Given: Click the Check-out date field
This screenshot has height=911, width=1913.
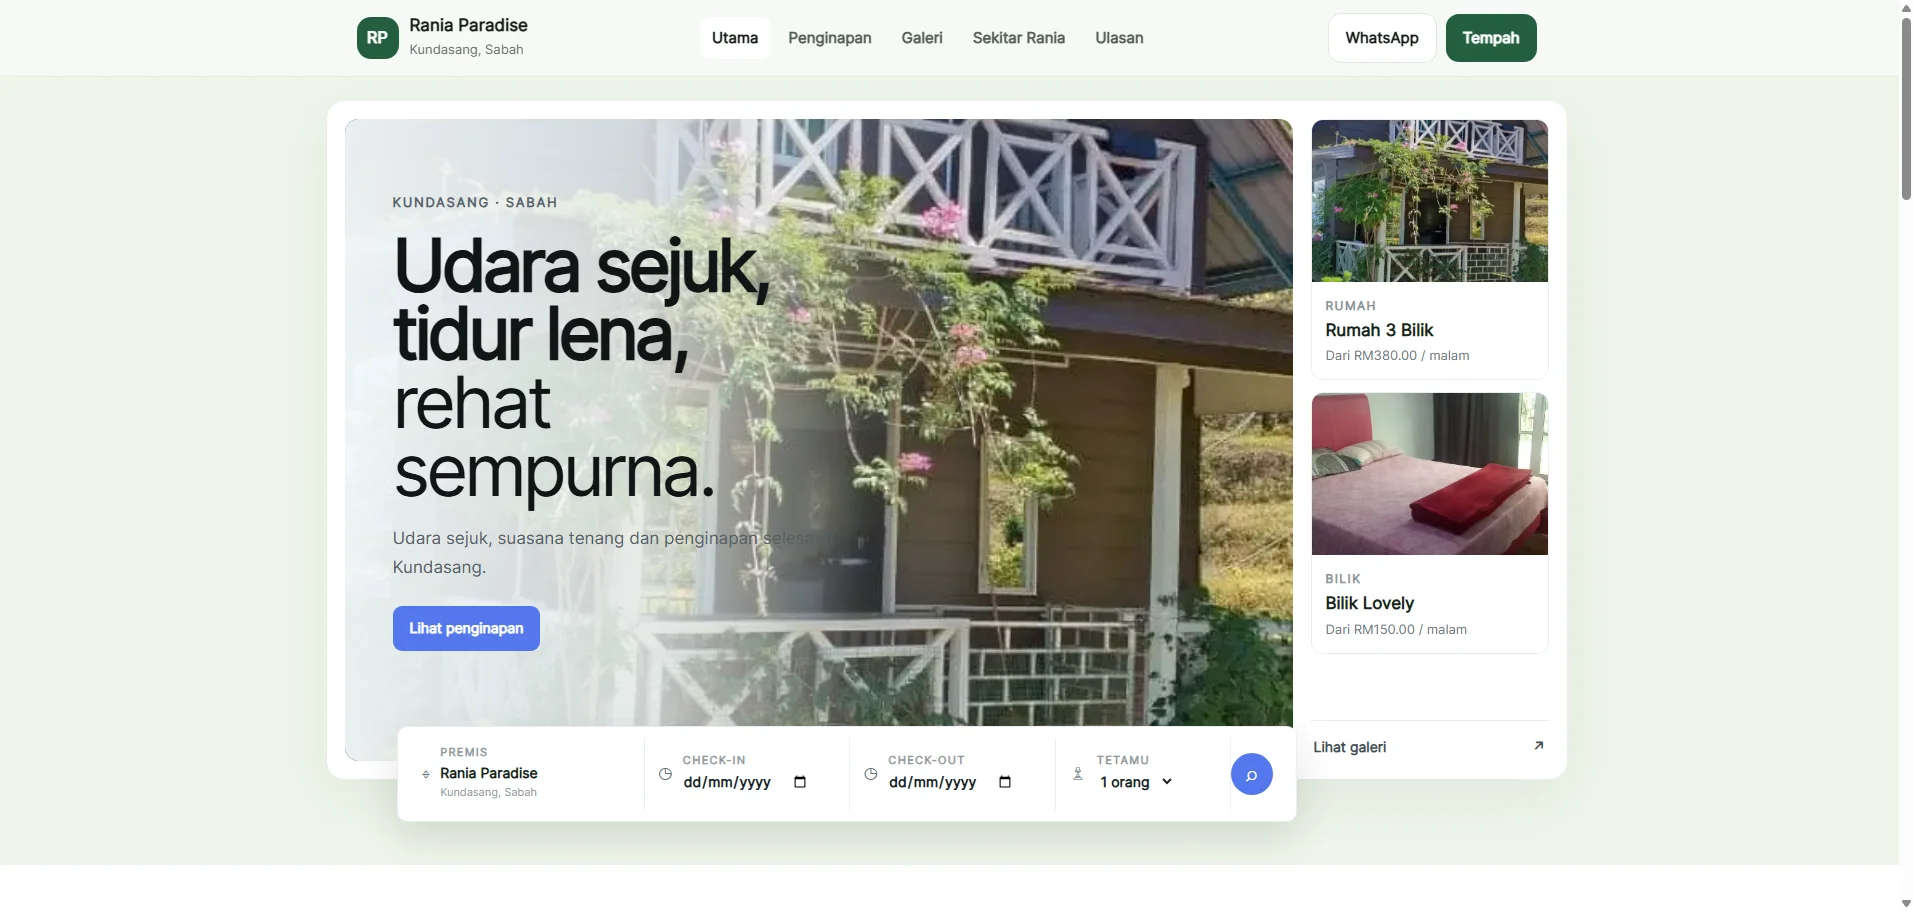Looking at the screenshot, I should click(951, 782).
